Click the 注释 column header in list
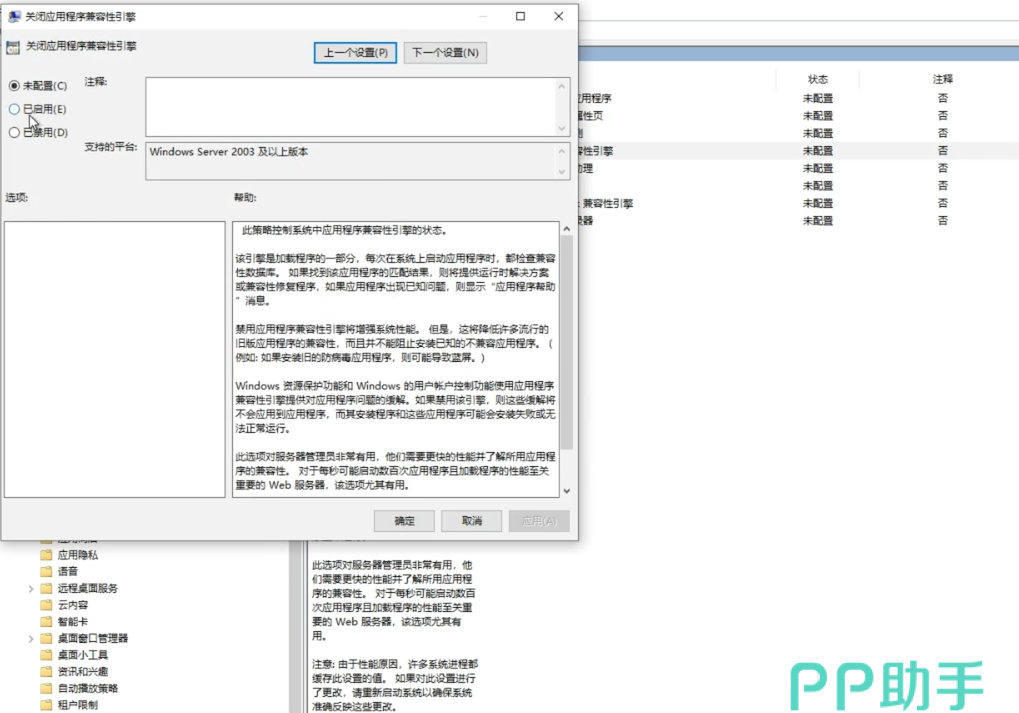 point(942,79)
